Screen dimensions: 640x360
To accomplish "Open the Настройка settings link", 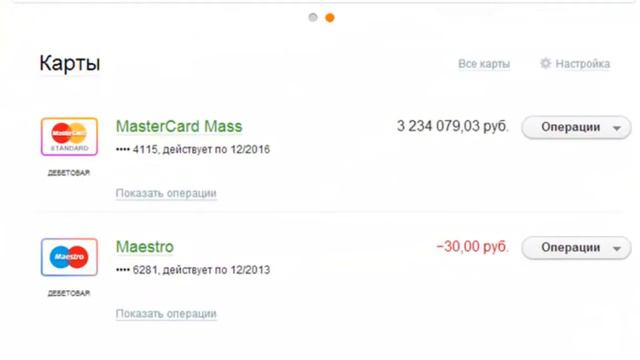I will point(583,64).
